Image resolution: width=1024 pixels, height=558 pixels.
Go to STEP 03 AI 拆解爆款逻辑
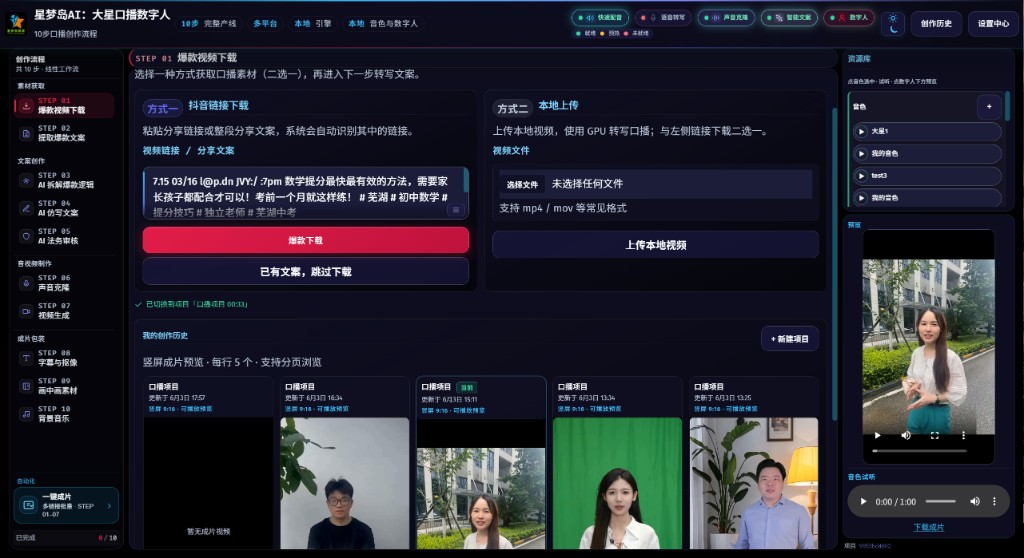(64, 180)
